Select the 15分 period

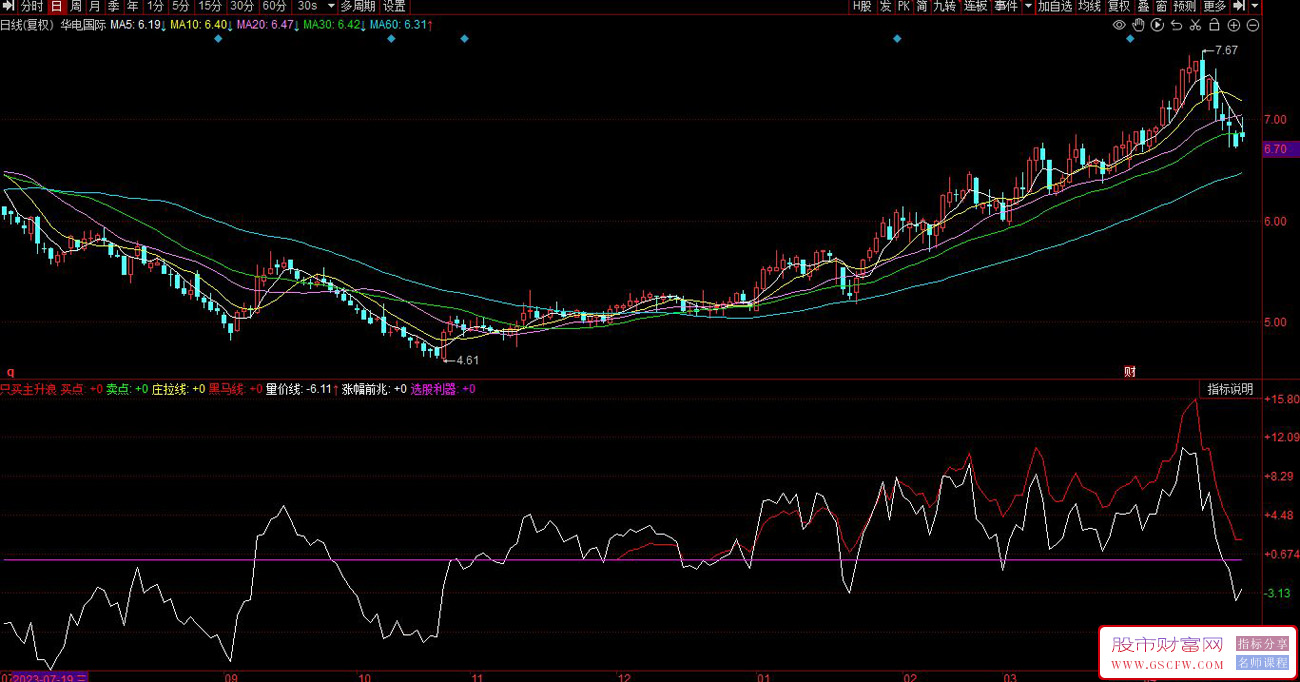[210, 6]
